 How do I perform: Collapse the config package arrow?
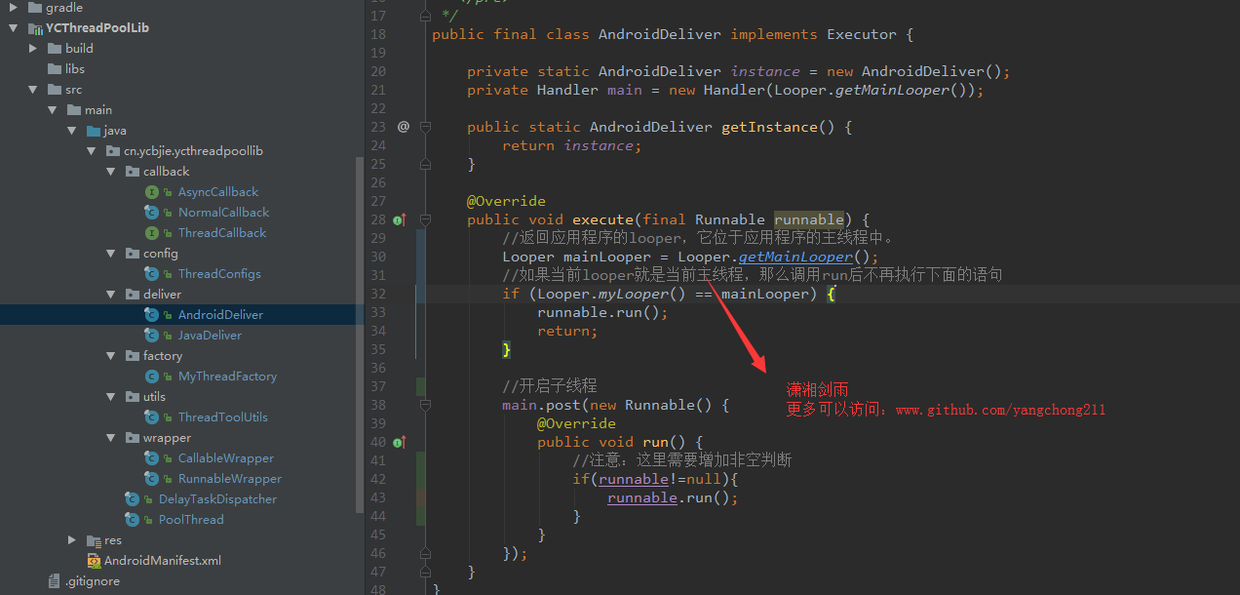coord(111,253)
